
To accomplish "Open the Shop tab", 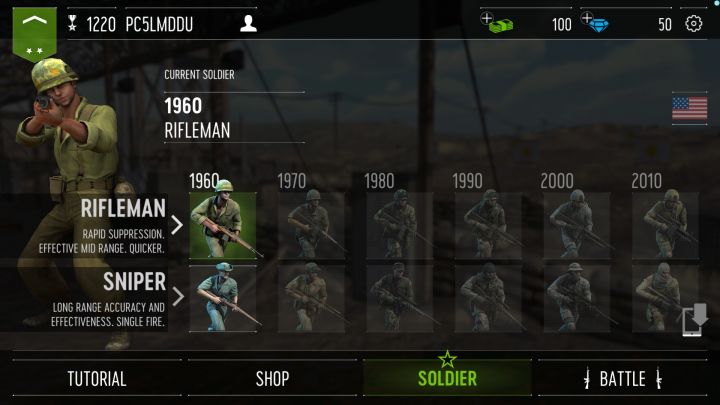I will pos(272,379).
